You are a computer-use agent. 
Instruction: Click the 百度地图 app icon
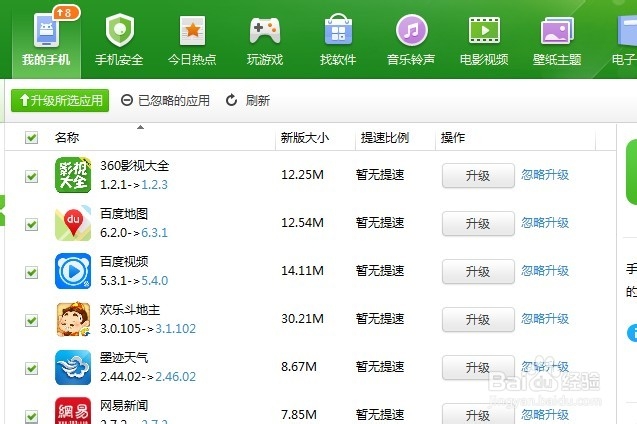[x=73, y=223]
